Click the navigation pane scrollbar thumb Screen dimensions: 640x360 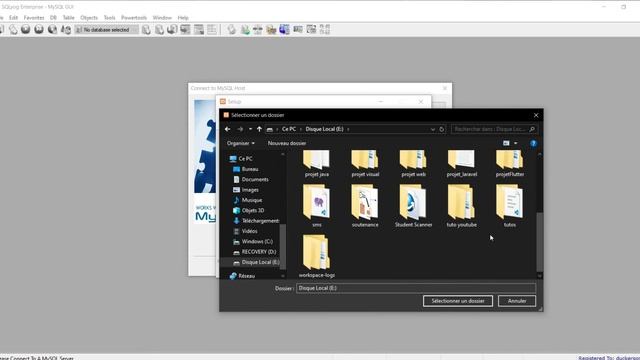pos(282,247)
